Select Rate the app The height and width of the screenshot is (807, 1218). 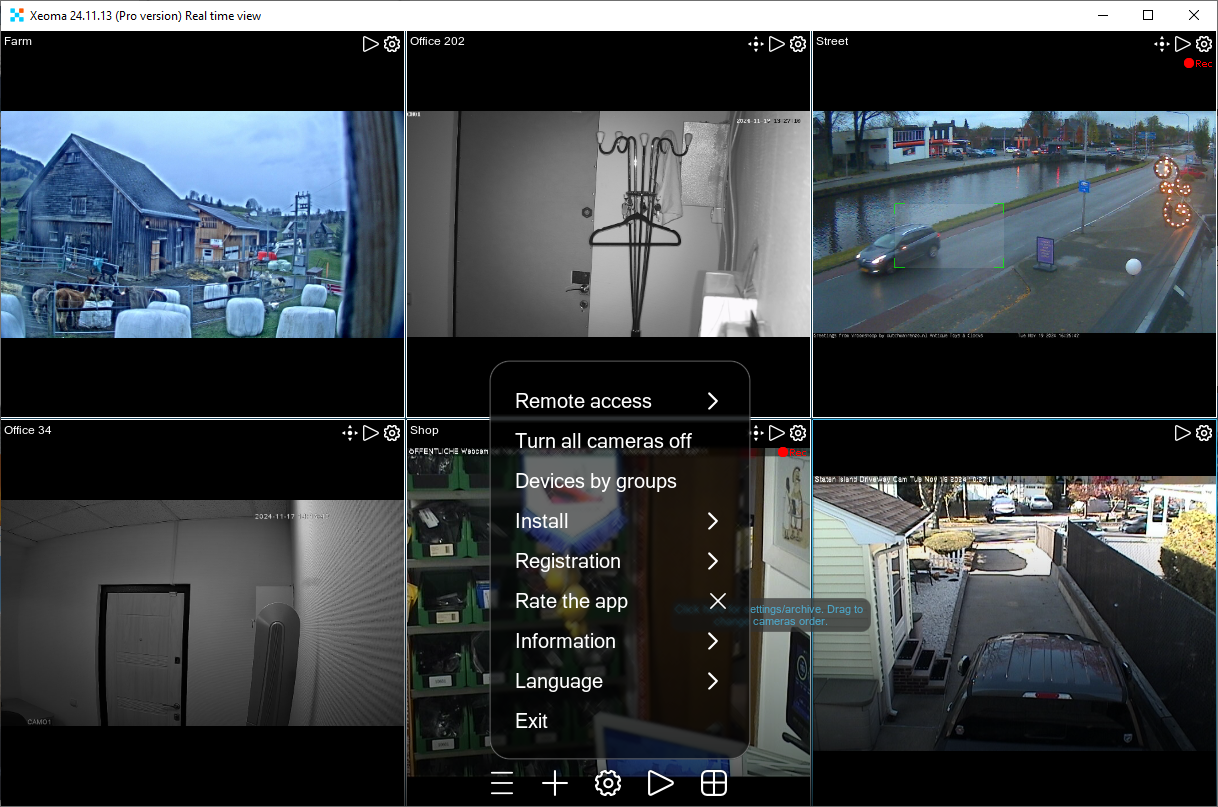[571, 601]
